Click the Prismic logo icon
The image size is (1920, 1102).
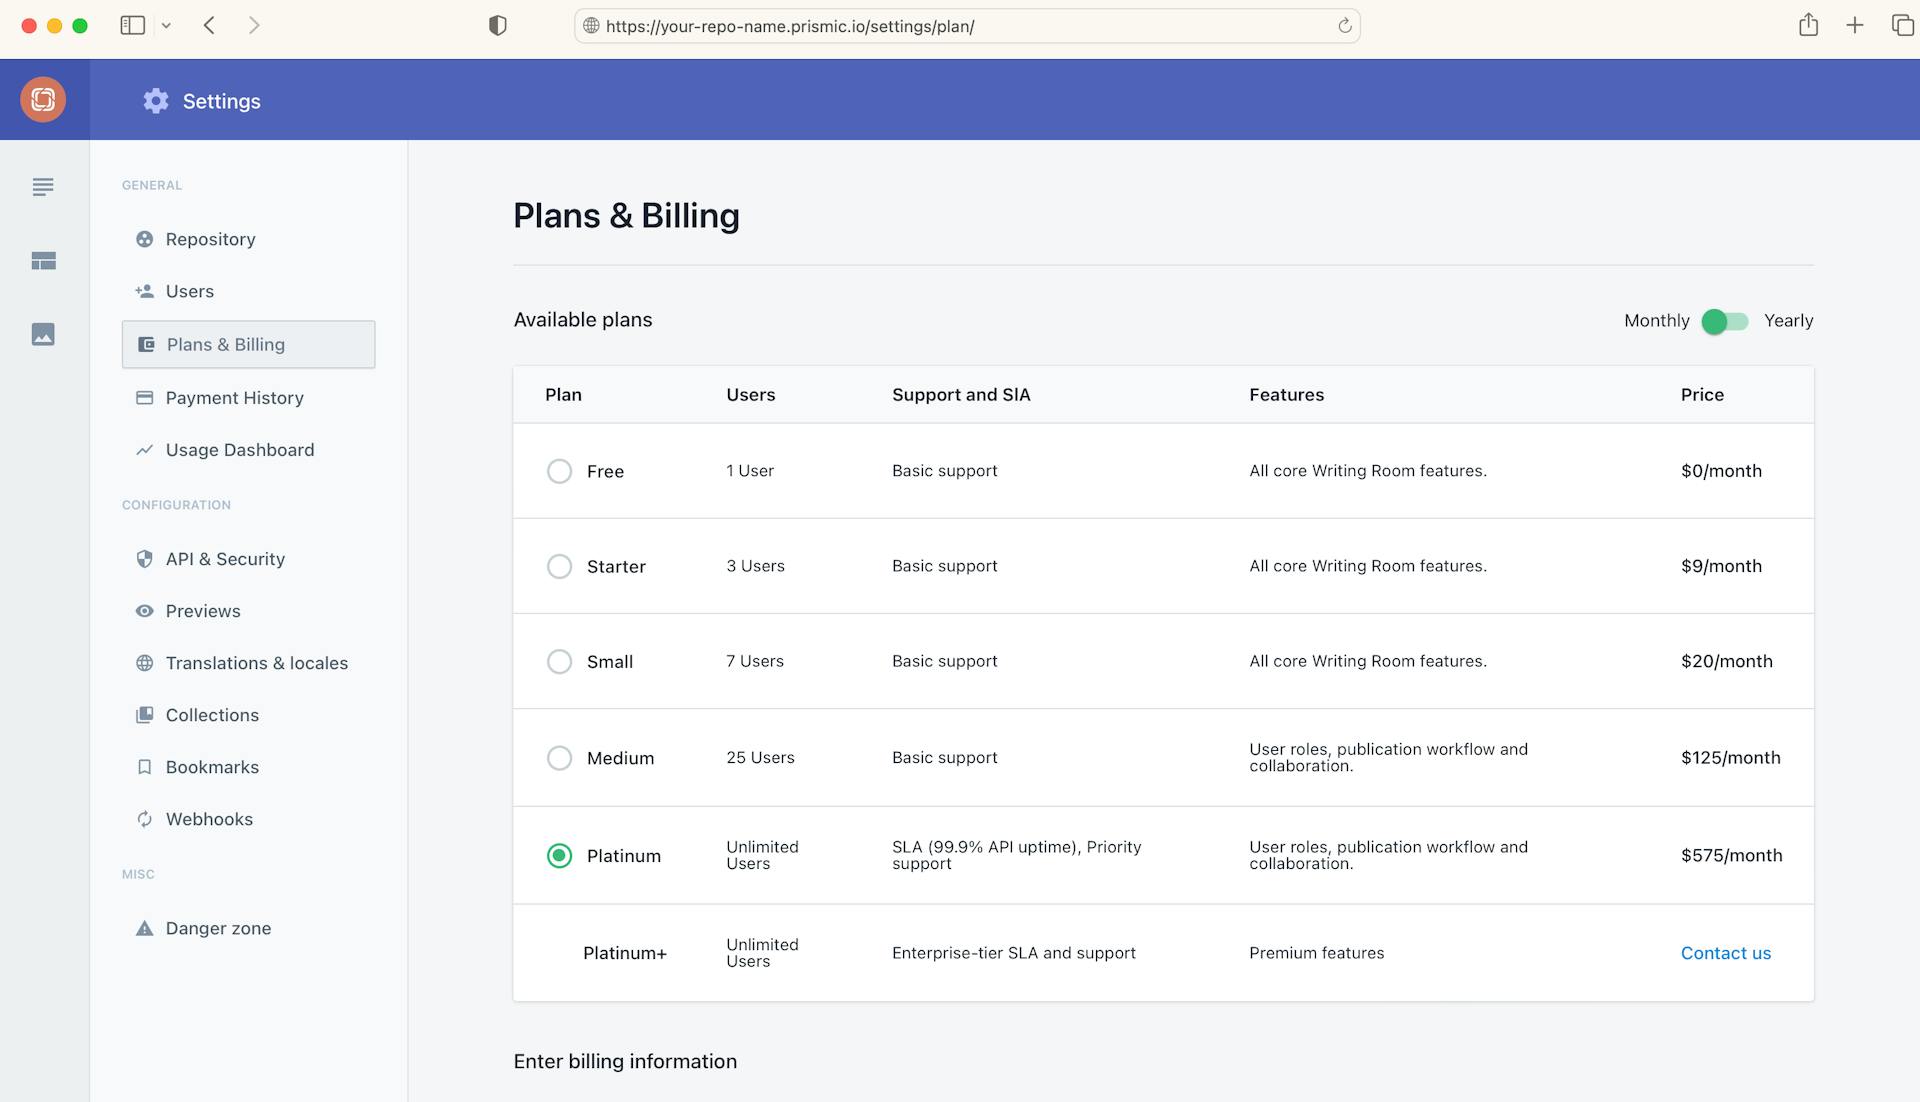pyautogui.click(x=43, y=99)
